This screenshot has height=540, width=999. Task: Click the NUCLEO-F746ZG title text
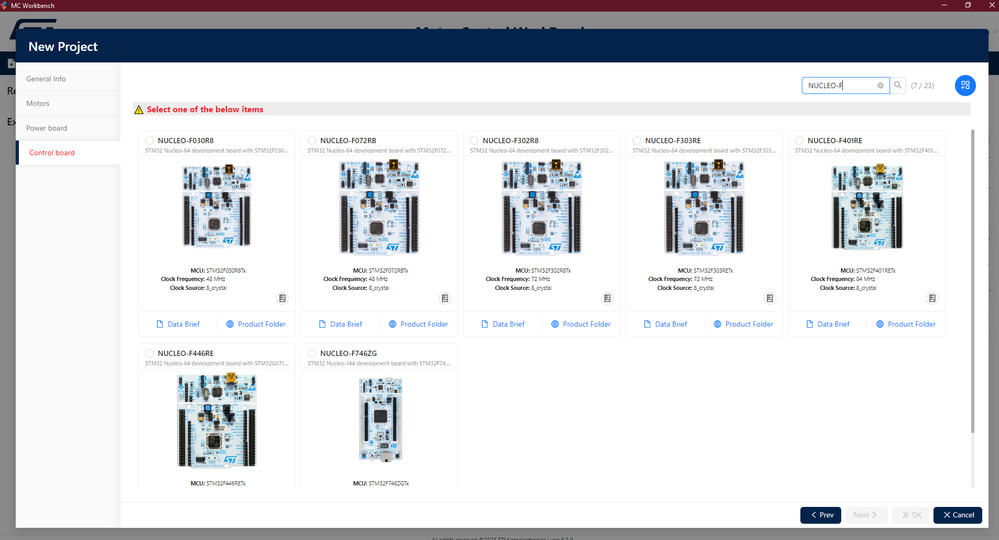[x=349, y=353]
